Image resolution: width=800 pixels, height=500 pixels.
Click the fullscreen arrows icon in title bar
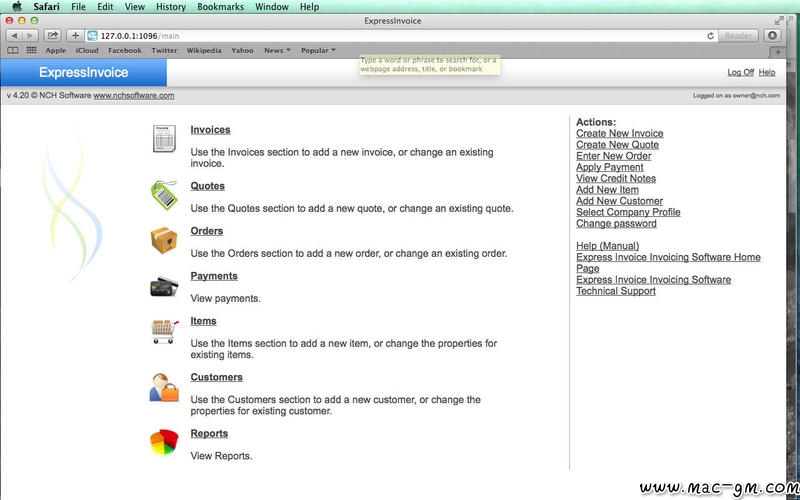[x=779, y=20]
